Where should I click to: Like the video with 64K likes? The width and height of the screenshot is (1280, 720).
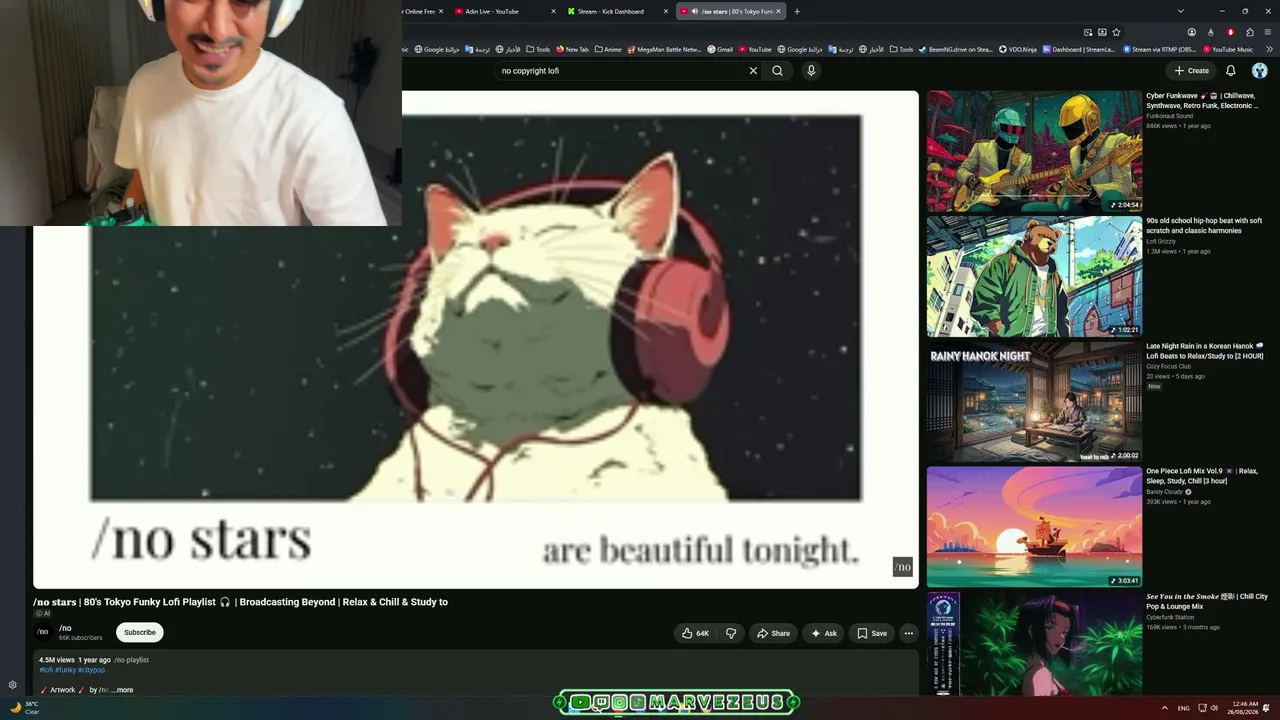coord(696,633)
